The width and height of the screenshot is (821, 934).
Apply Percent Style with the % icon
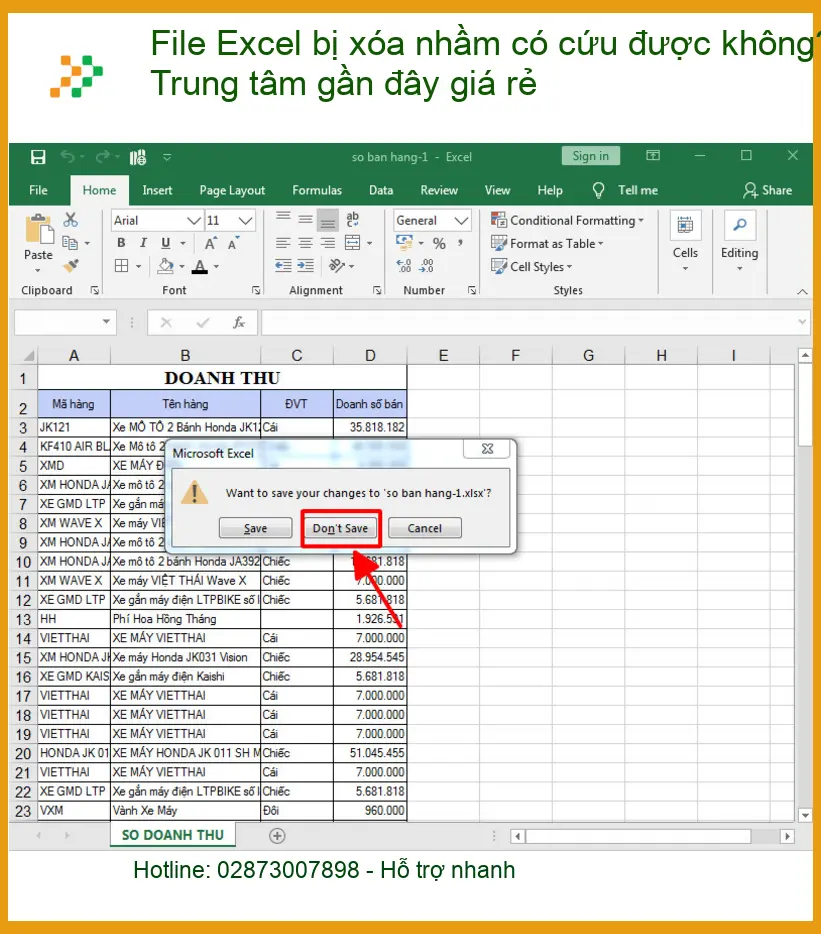pos(439,244)
